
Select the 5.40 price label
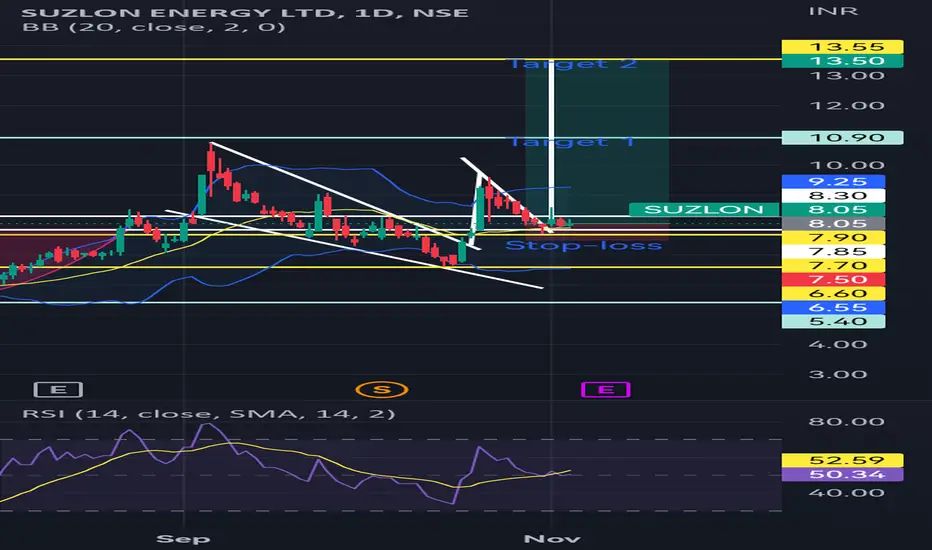click(x=833, y=322)
